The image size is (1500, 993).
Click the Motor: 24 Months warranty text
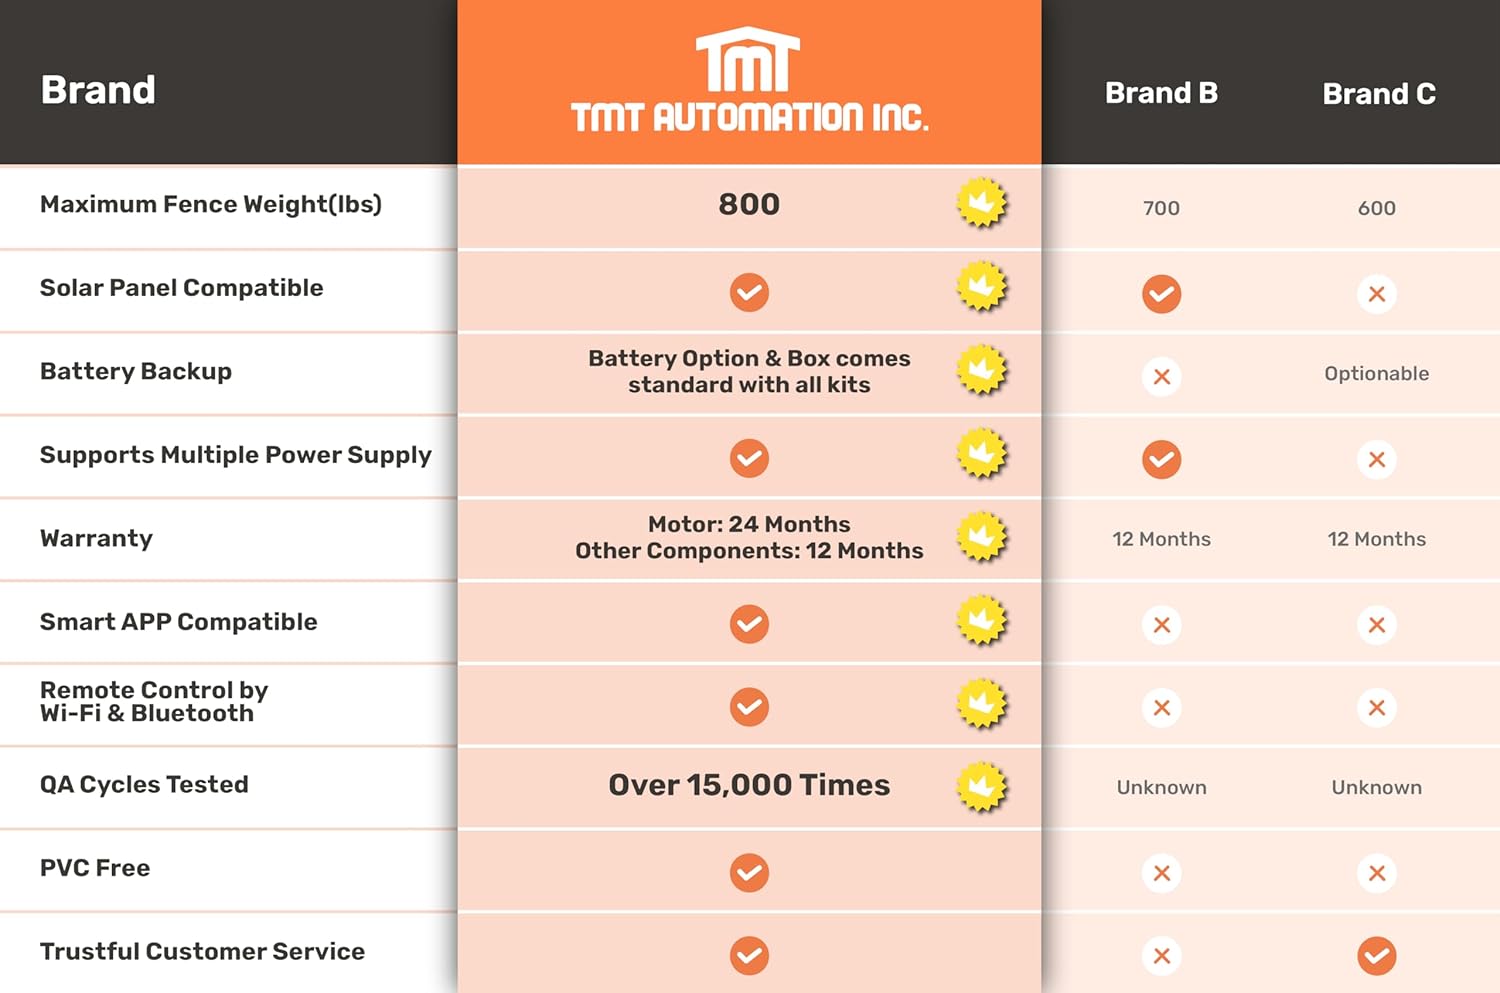pos(749,524)
